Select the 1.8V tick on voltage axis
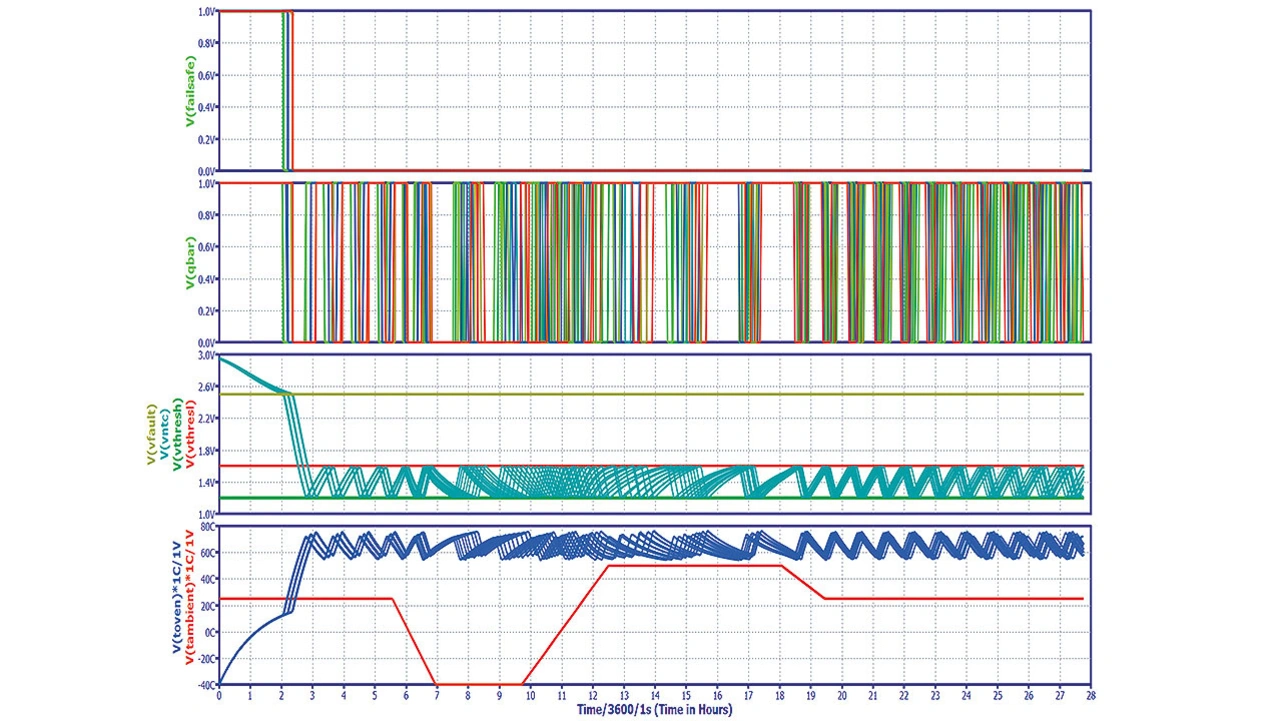This screenshot has width=1280, height=721. (x=206, y=450)
